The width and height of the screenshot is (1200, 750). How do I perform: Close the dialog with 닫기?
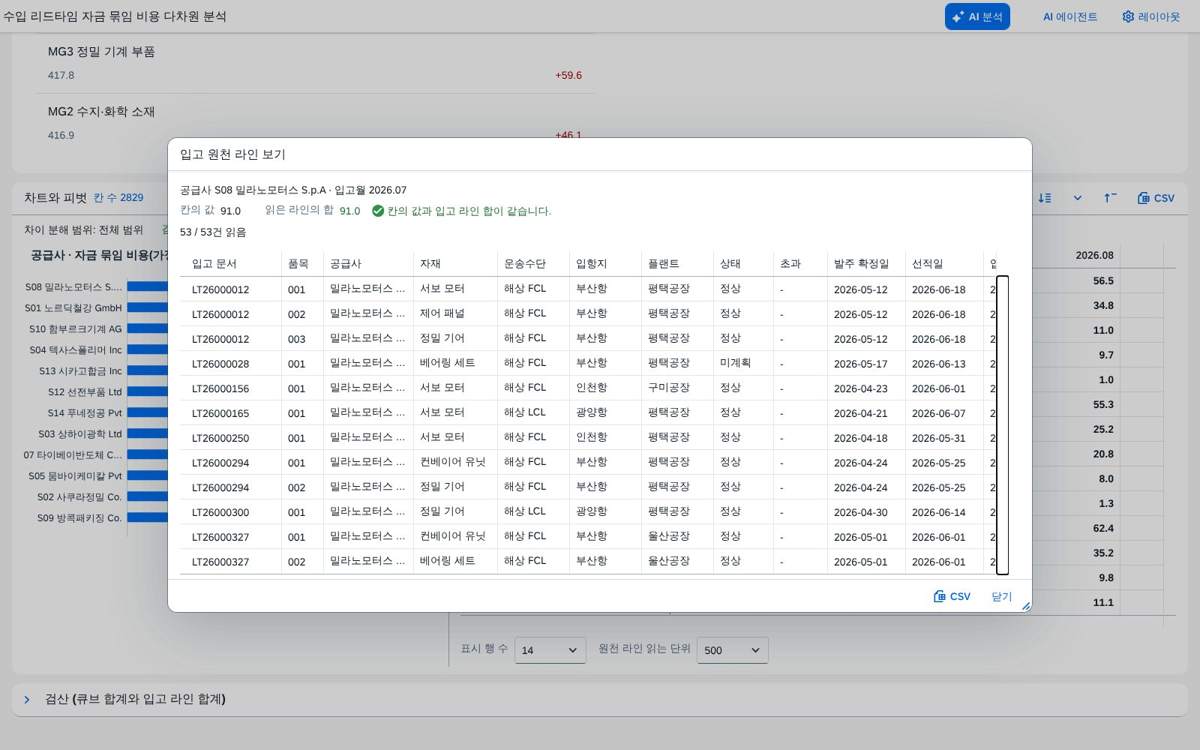point(1001,596)
